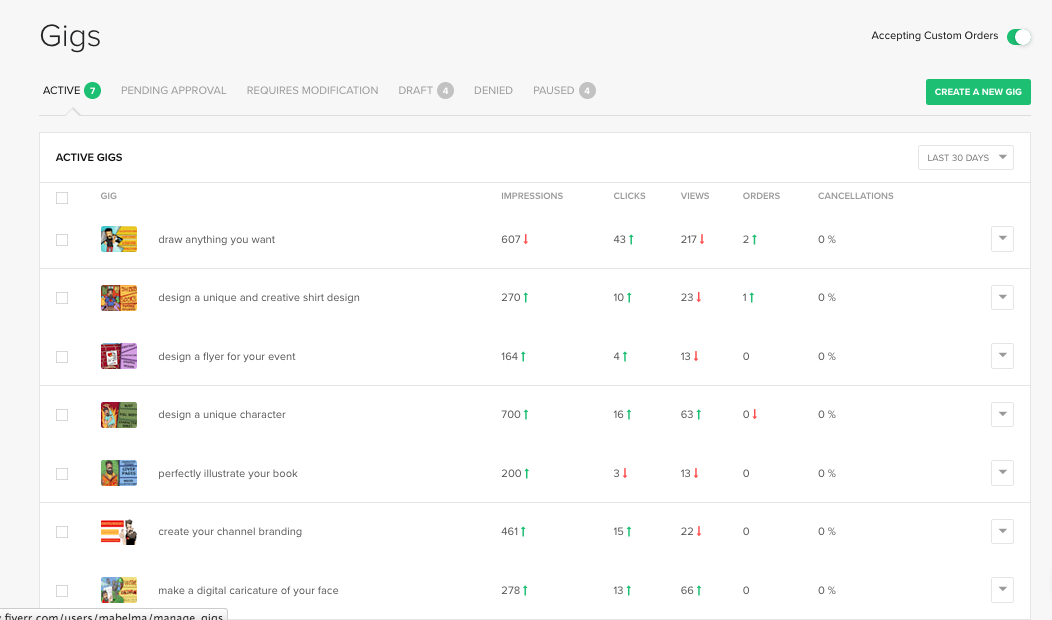Click the digital caricature gig thumbnail

click(118, 590)
